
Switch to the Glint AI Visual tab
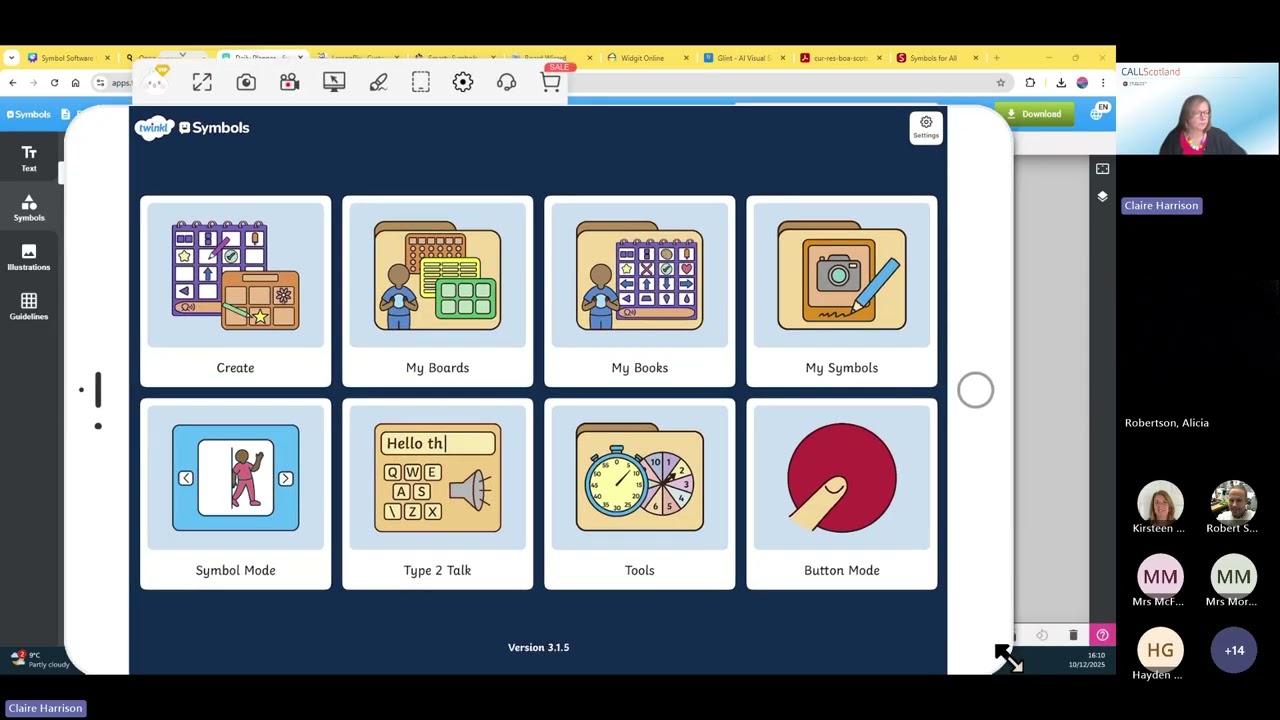(x=745, y=58)
